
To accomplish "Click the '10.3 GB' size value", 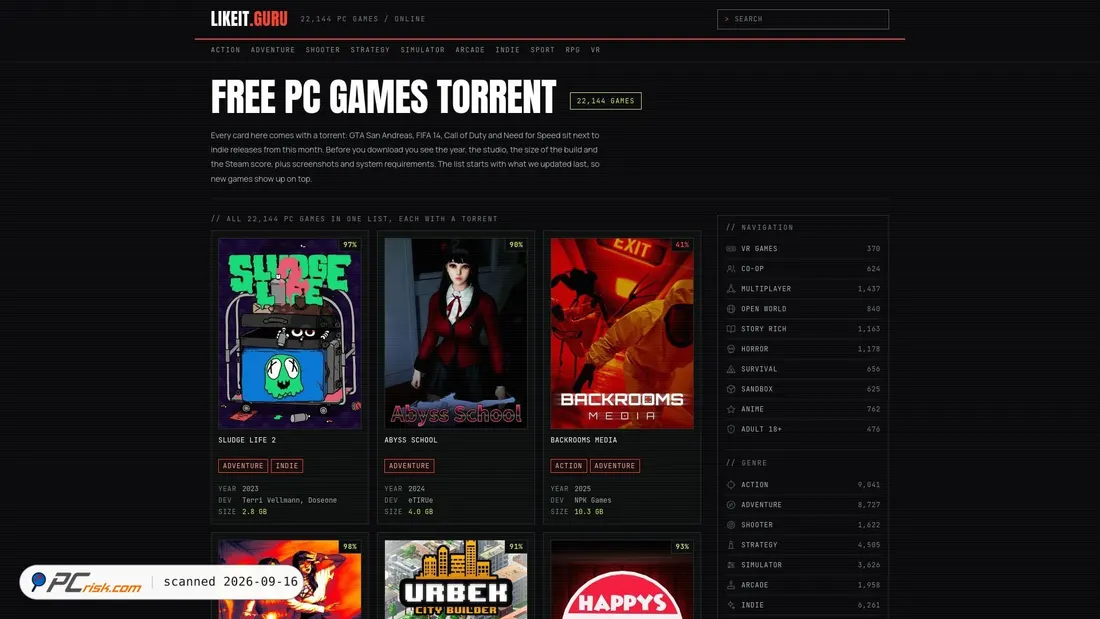I will 589,512.
